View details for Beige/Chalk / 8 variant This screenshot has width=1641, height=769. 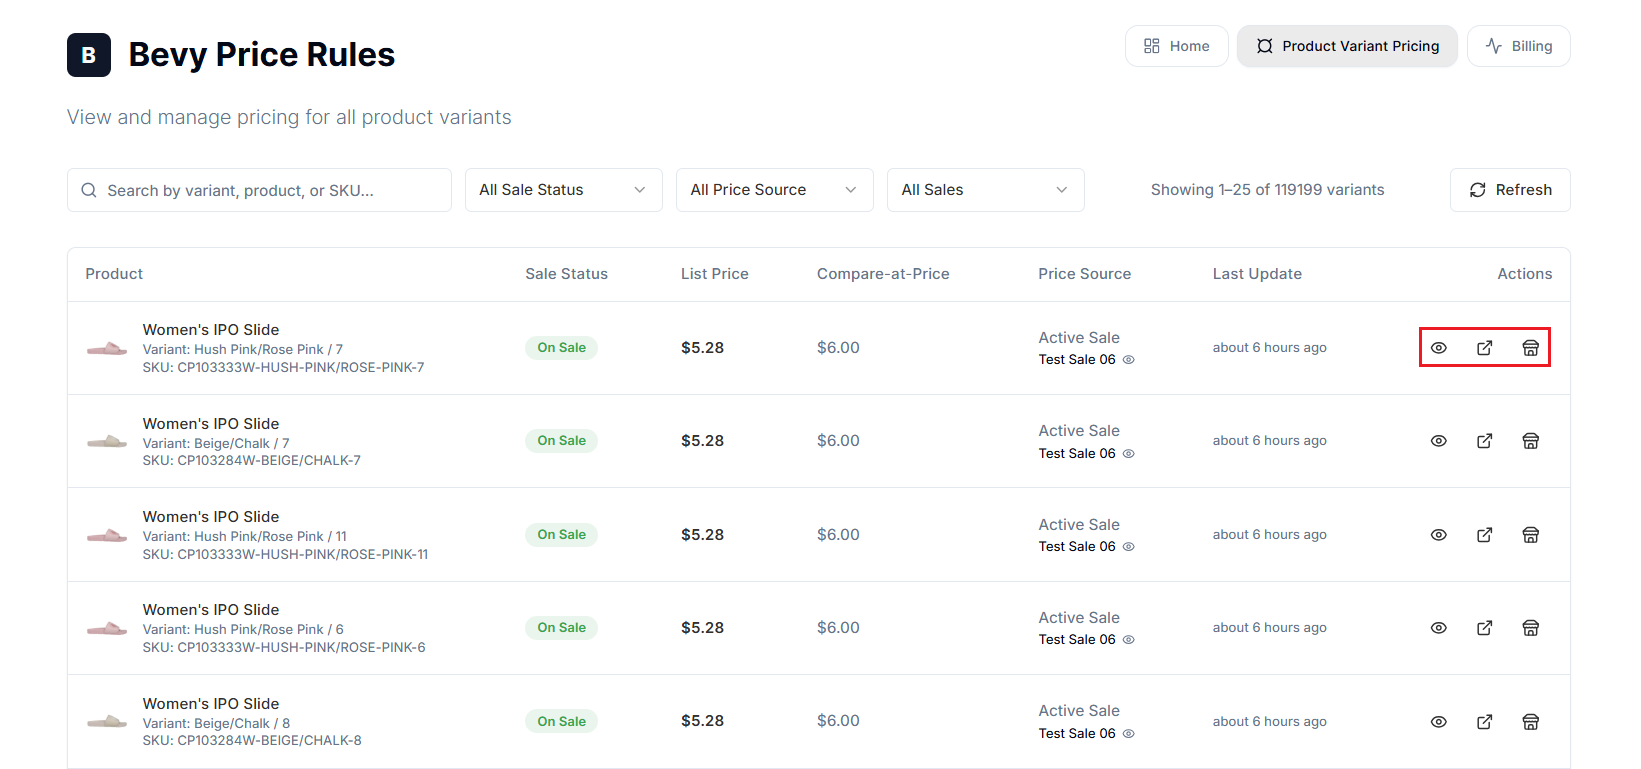1439,722
